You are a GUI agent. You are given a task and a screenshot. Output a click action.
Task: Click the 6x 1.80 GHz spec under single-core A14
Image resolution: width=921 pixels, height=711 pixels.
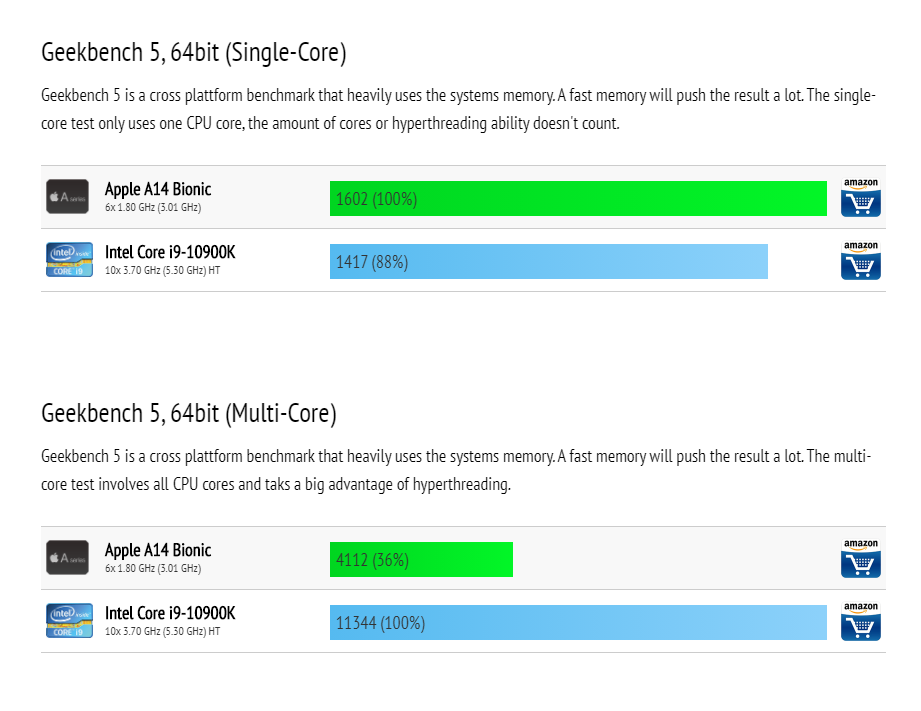[x=153, y=207]
